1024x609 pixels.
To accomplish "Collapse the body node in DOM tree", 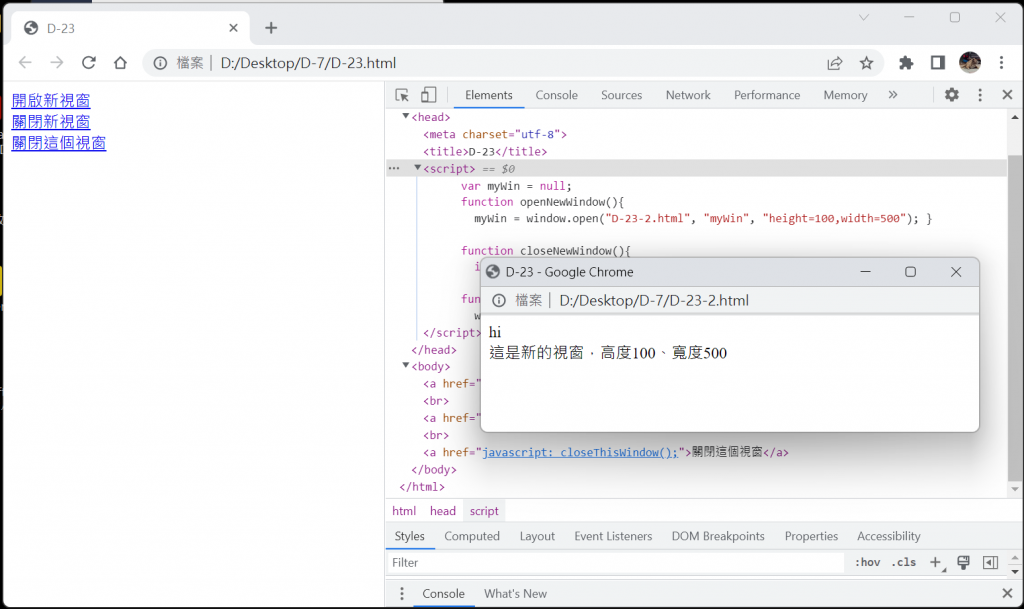I will (406, 366).
